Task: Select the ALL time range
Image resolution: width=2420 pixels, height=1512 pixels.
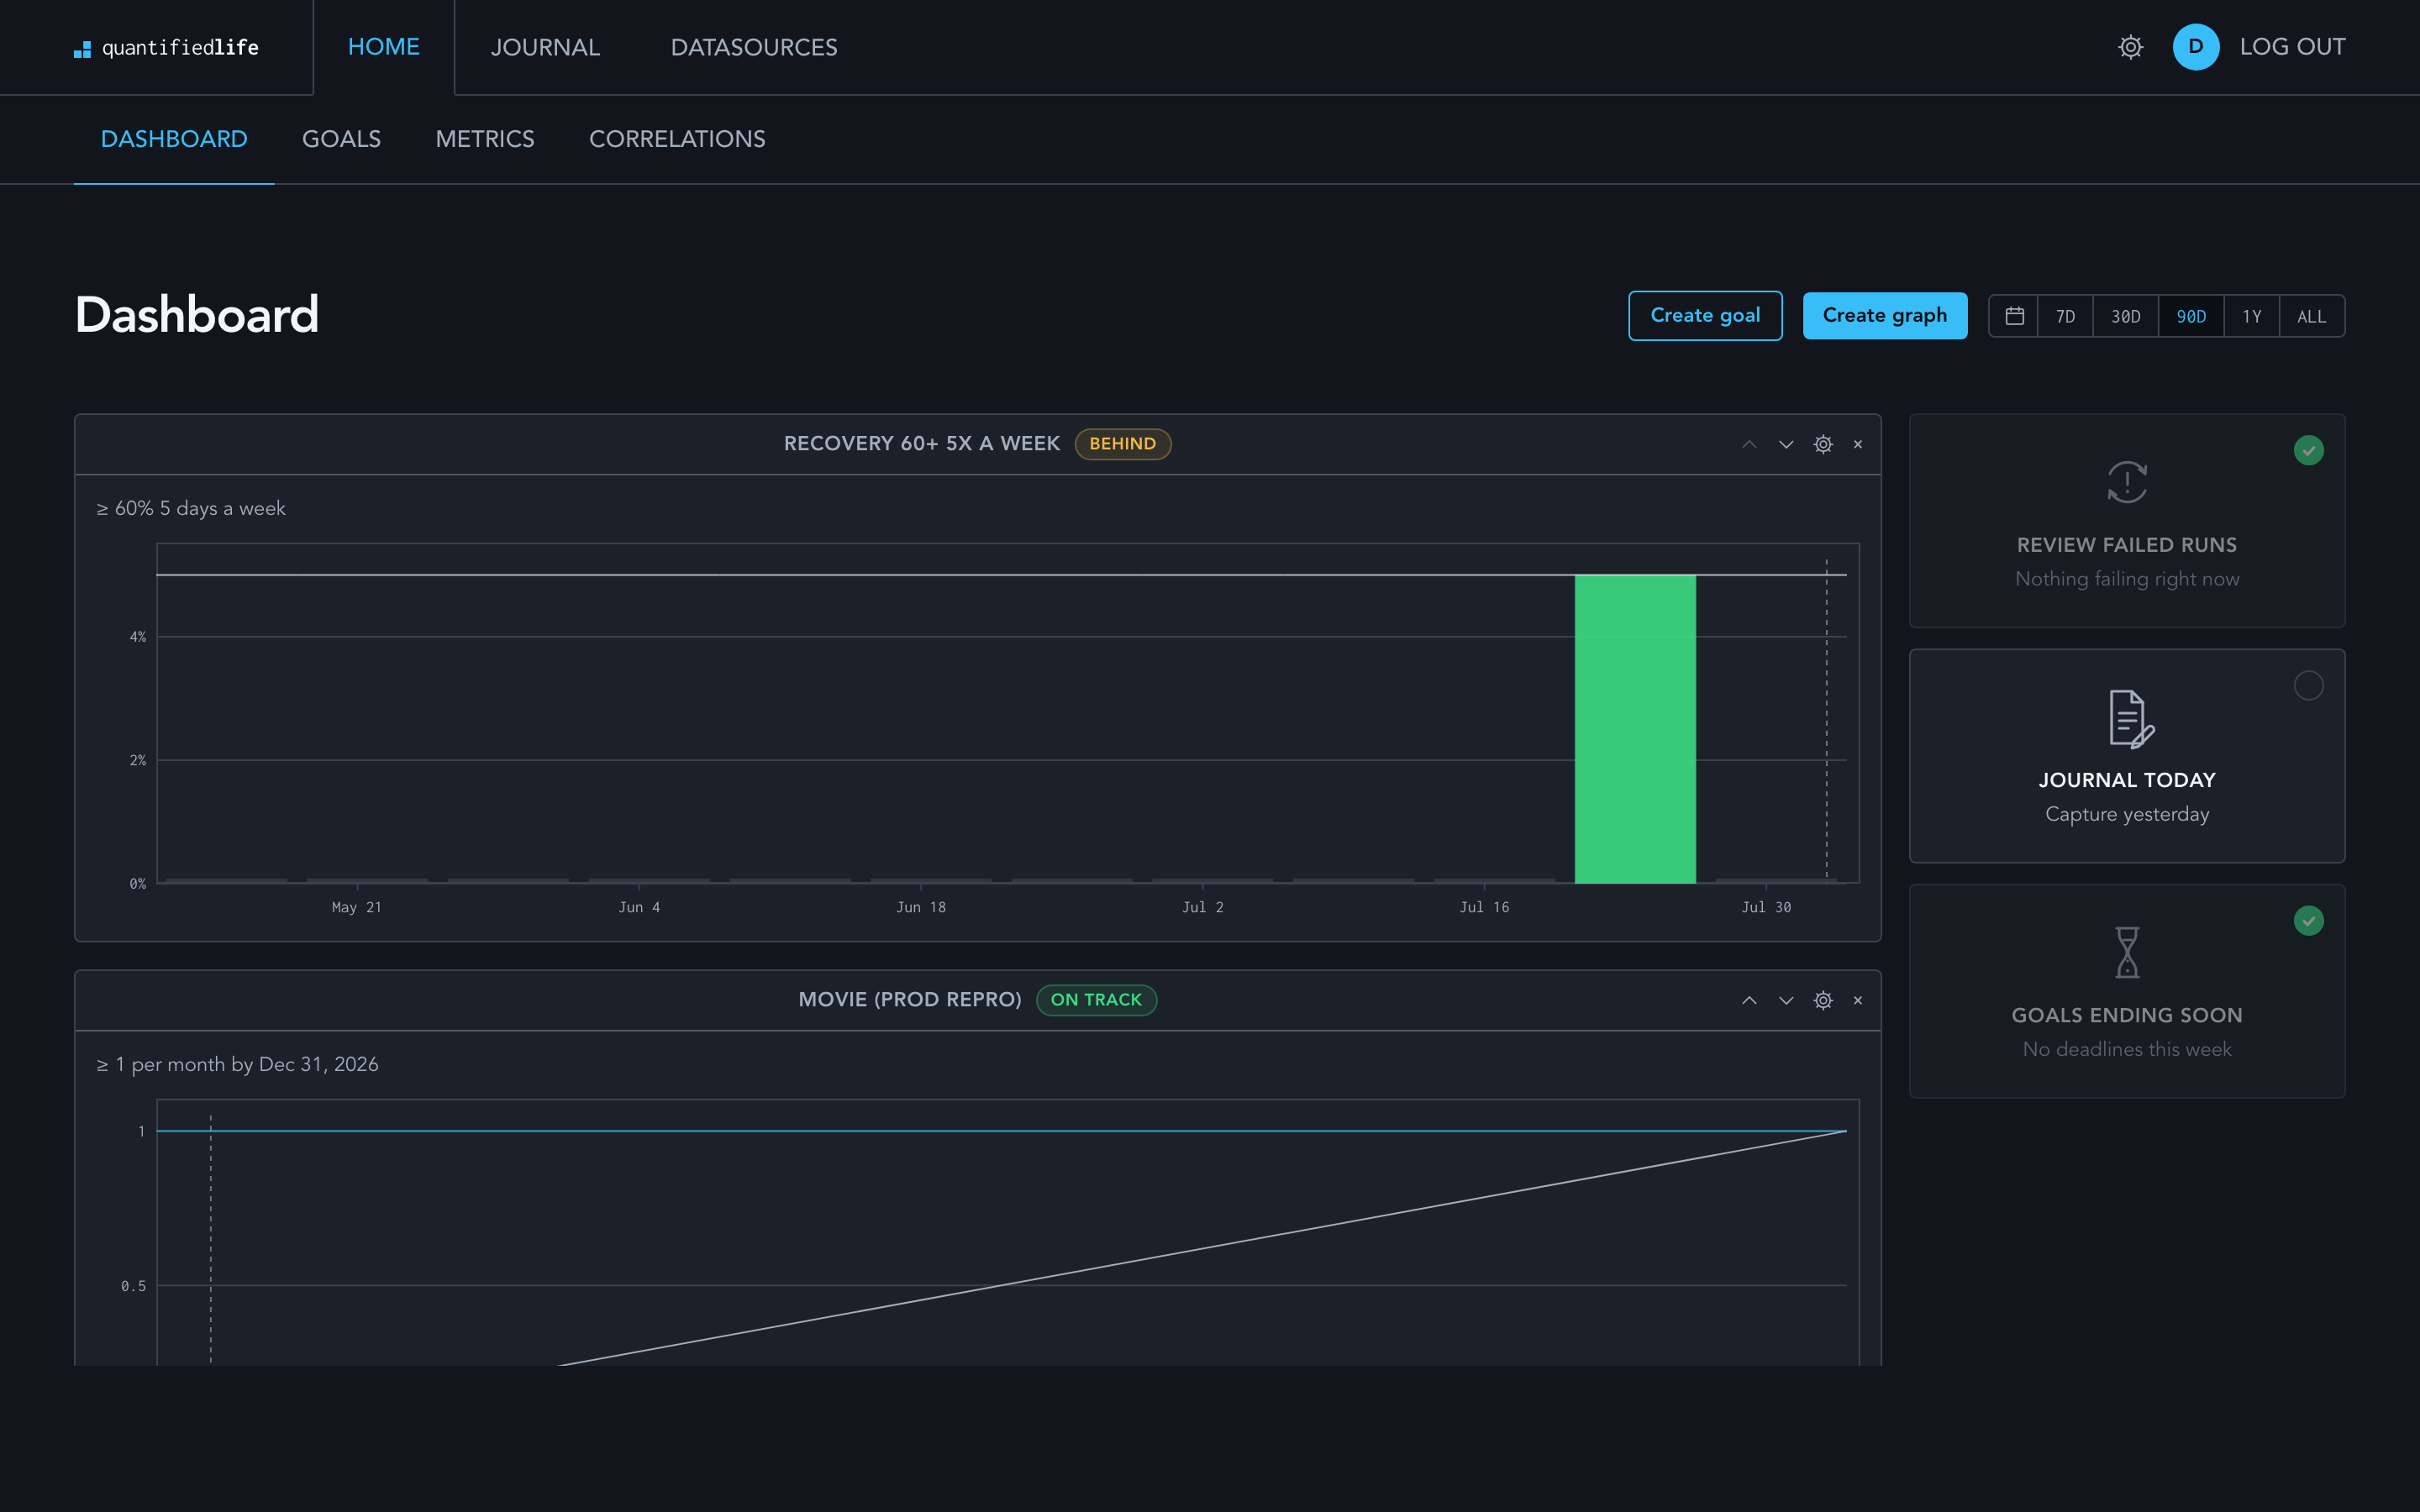Action: pyautogui.click(x=2311, y=316)
